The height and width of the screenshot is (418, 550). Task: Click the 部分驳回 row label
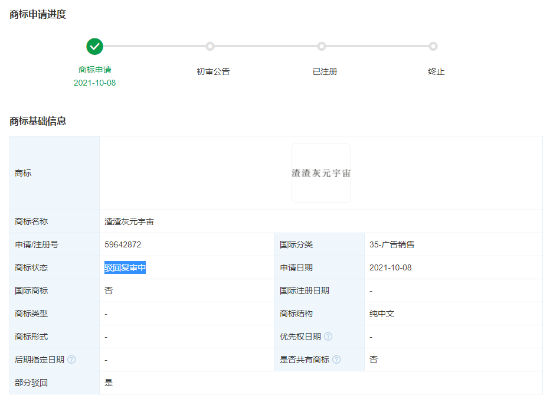31,383
